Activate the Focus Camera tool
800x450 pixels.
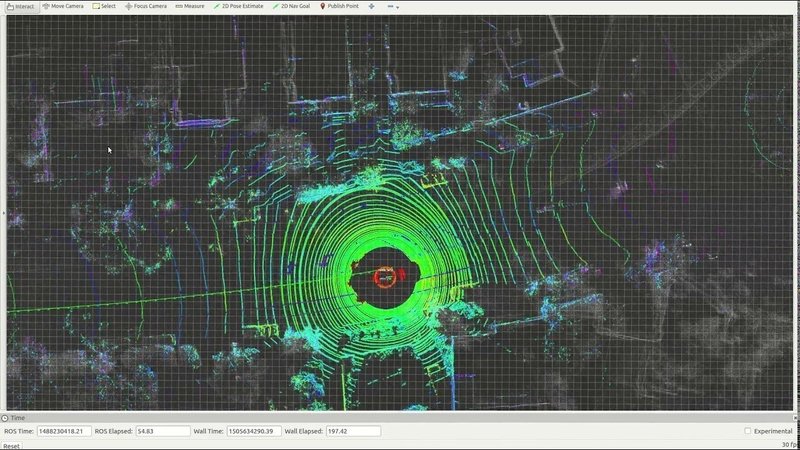(146, 6)
